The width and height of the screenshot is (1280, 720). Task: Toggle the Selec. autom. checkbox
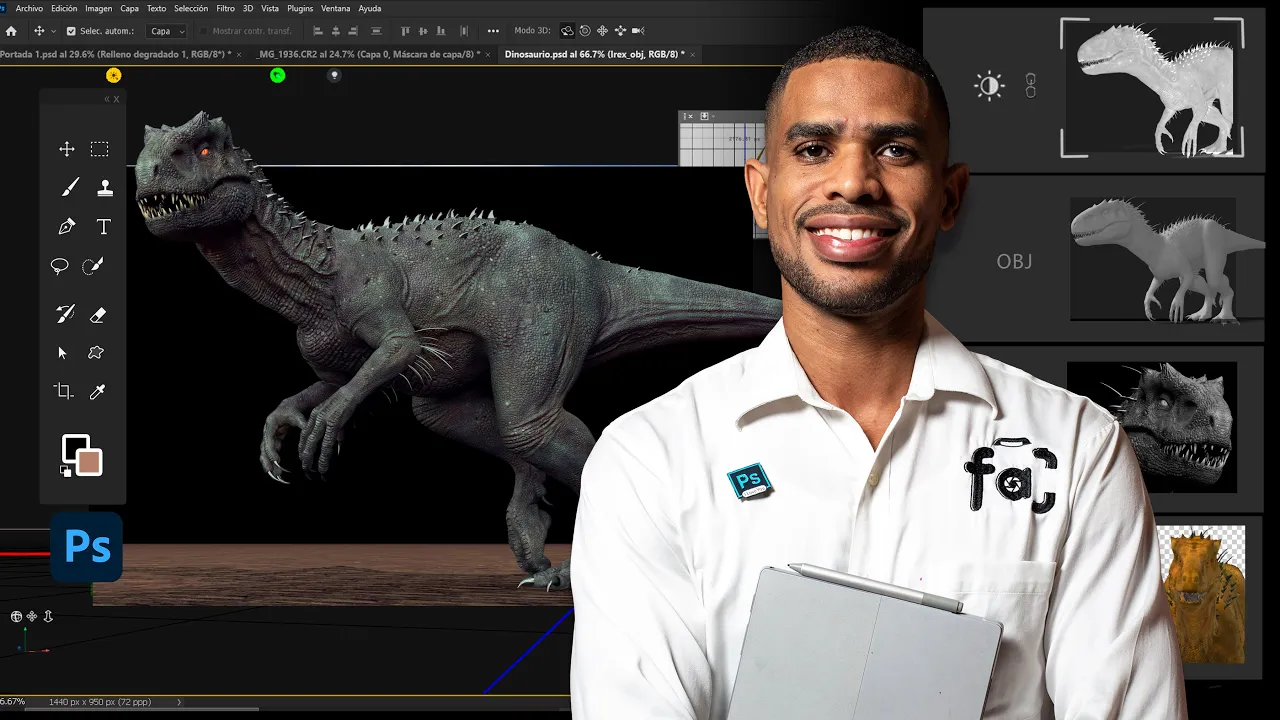pos(71,31)
